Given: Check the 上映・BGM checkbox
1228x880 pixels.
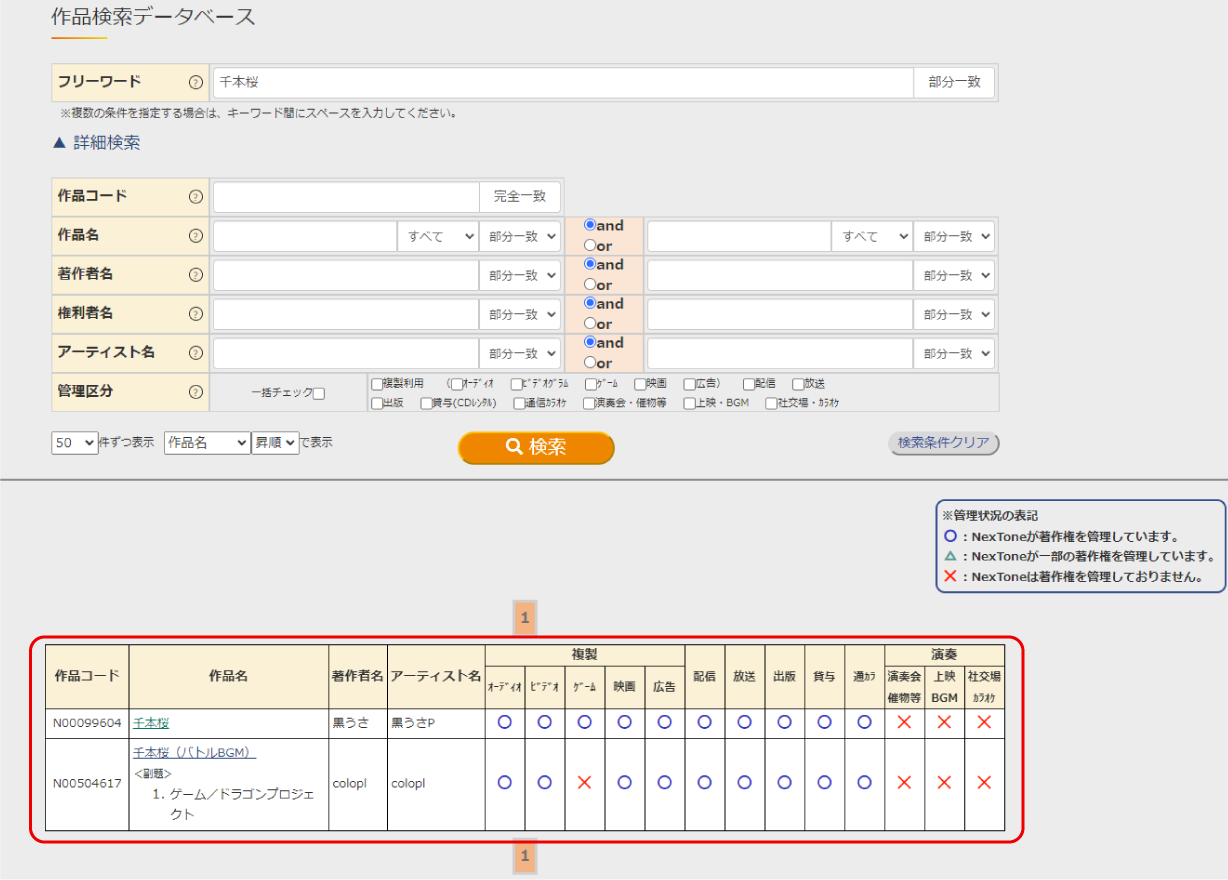Looking at the screenshot, I should pos(690,403).
